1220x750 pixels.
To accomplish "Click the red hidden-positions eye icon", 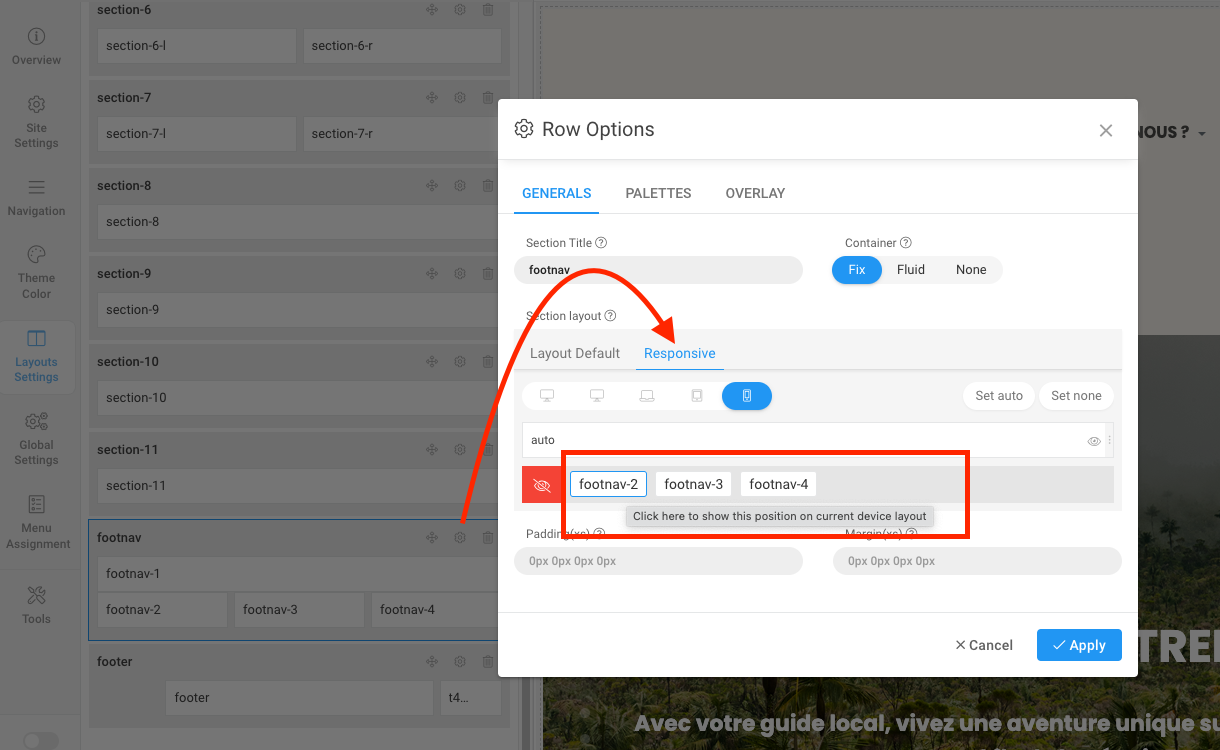I will pos(542,485).
